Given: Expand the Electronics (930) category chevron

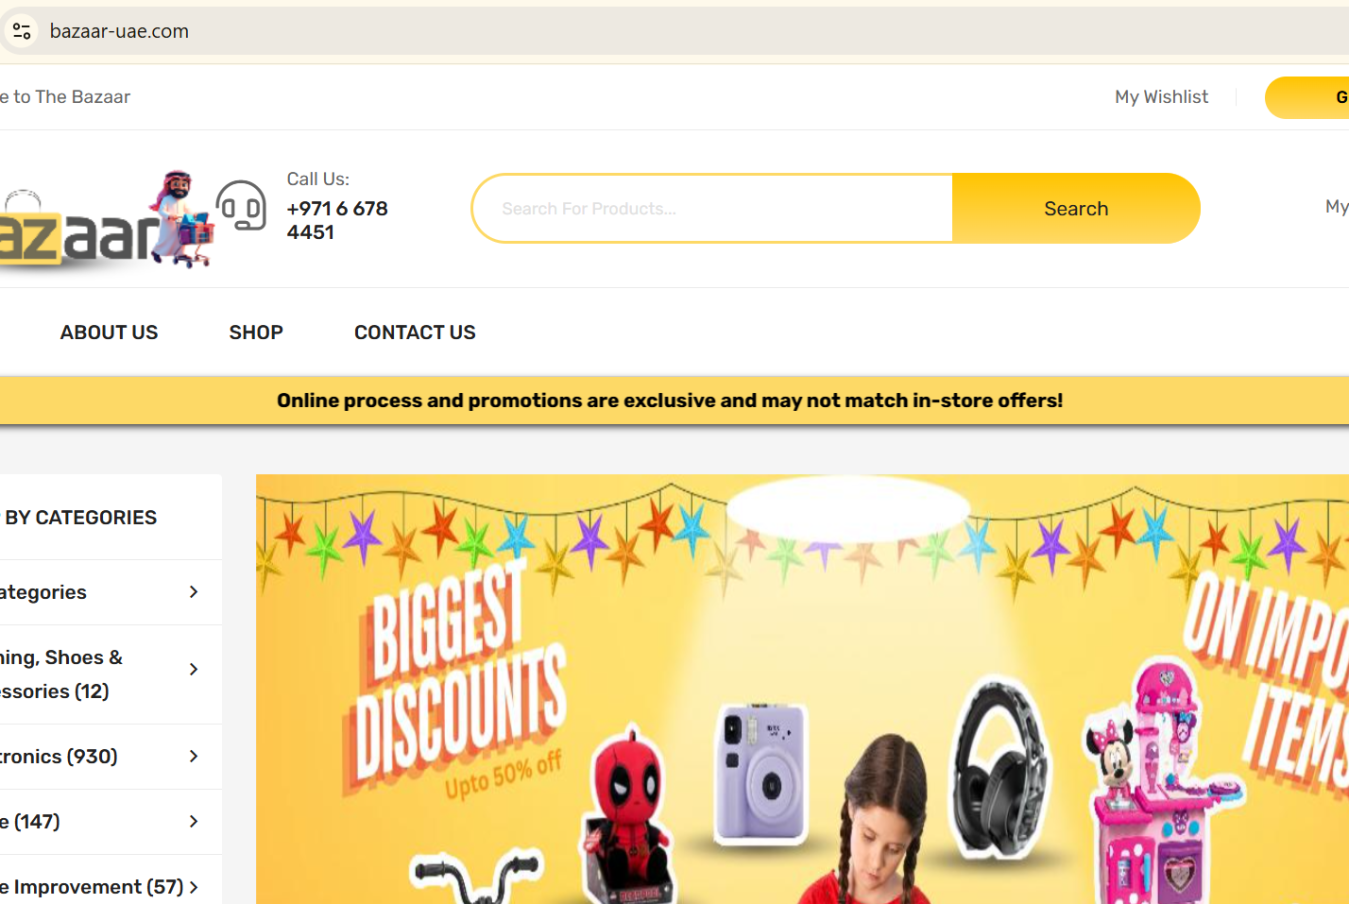Looking at the screenshot, I should [193, 756].
